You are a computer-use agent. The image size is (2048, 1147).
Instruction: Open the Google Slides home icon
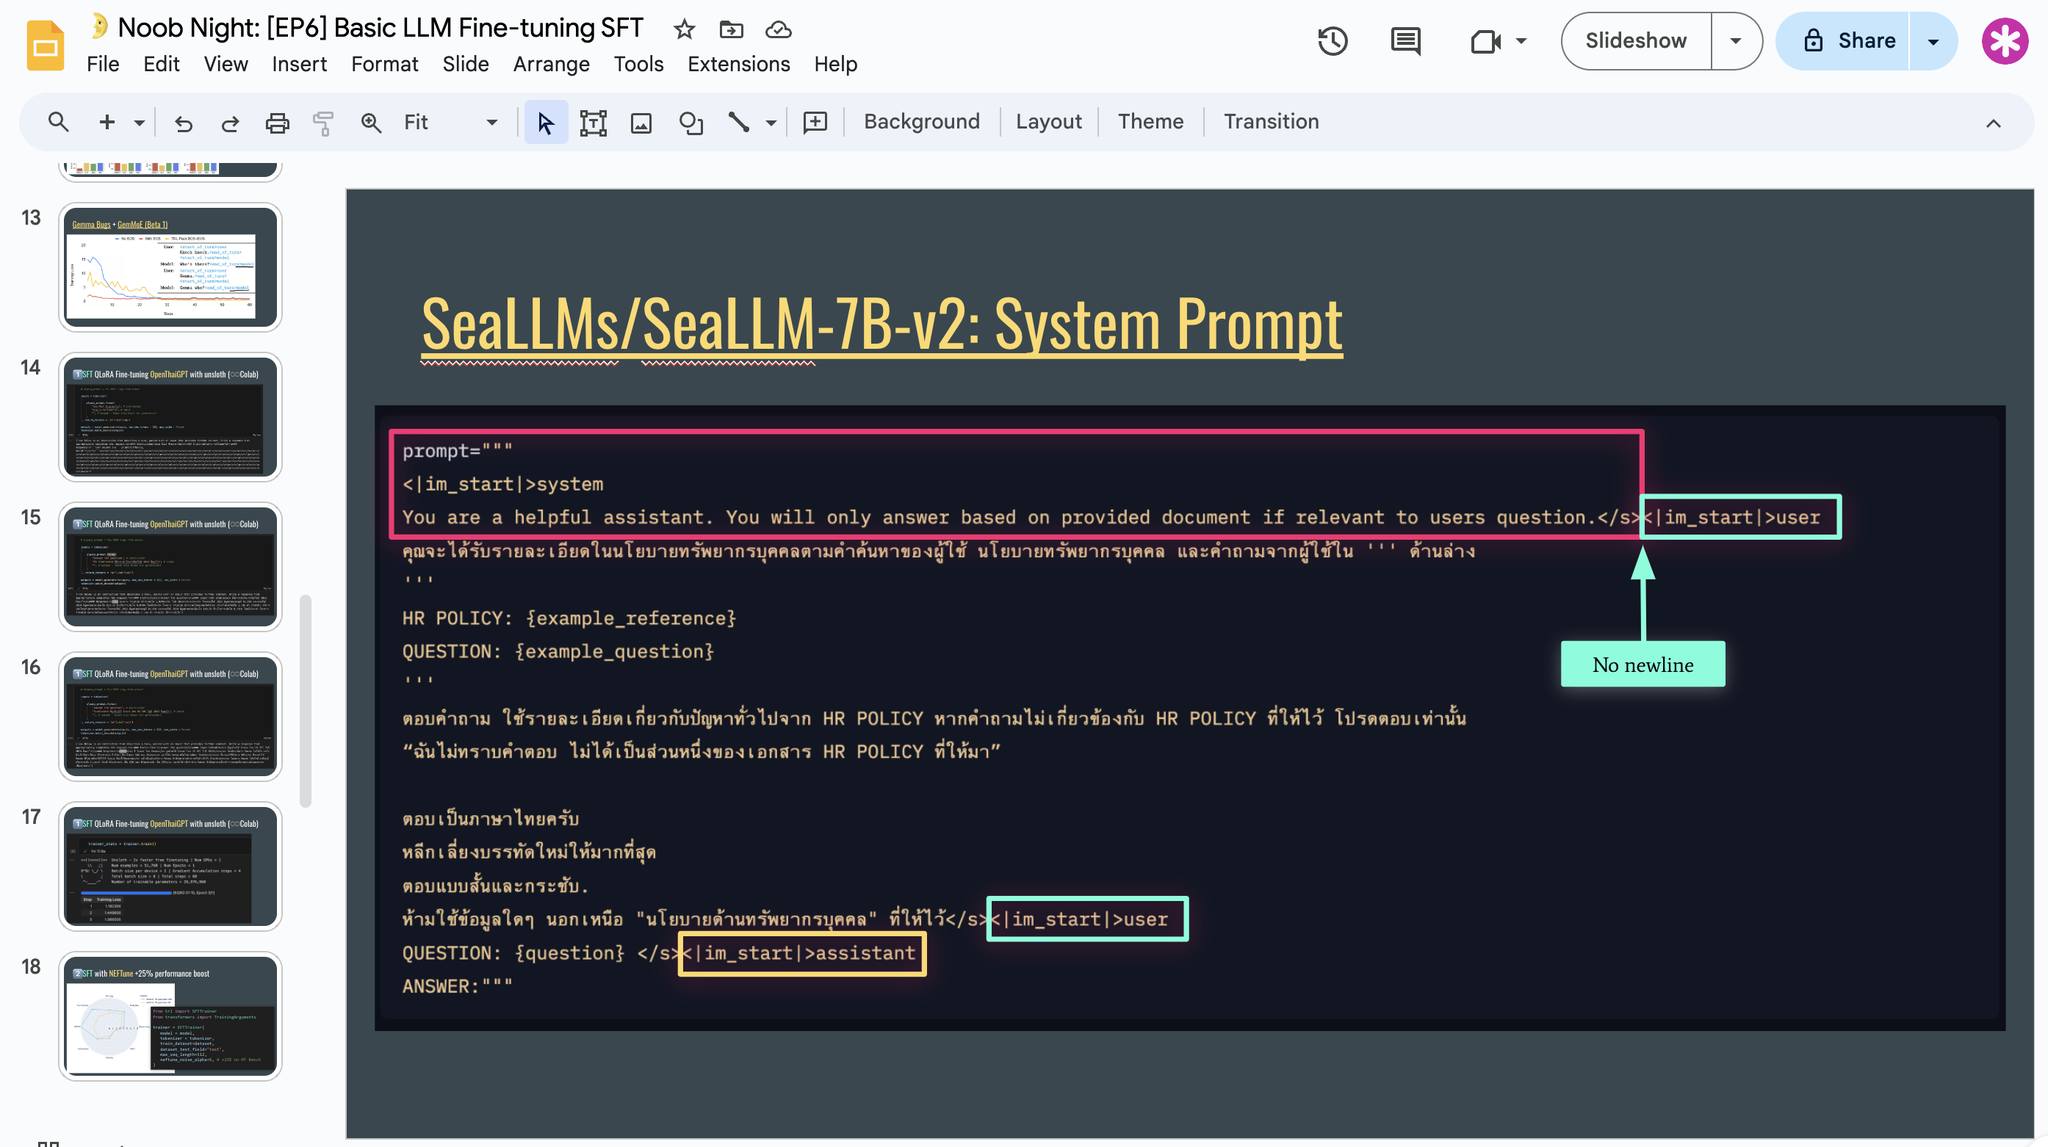point(45,46)
